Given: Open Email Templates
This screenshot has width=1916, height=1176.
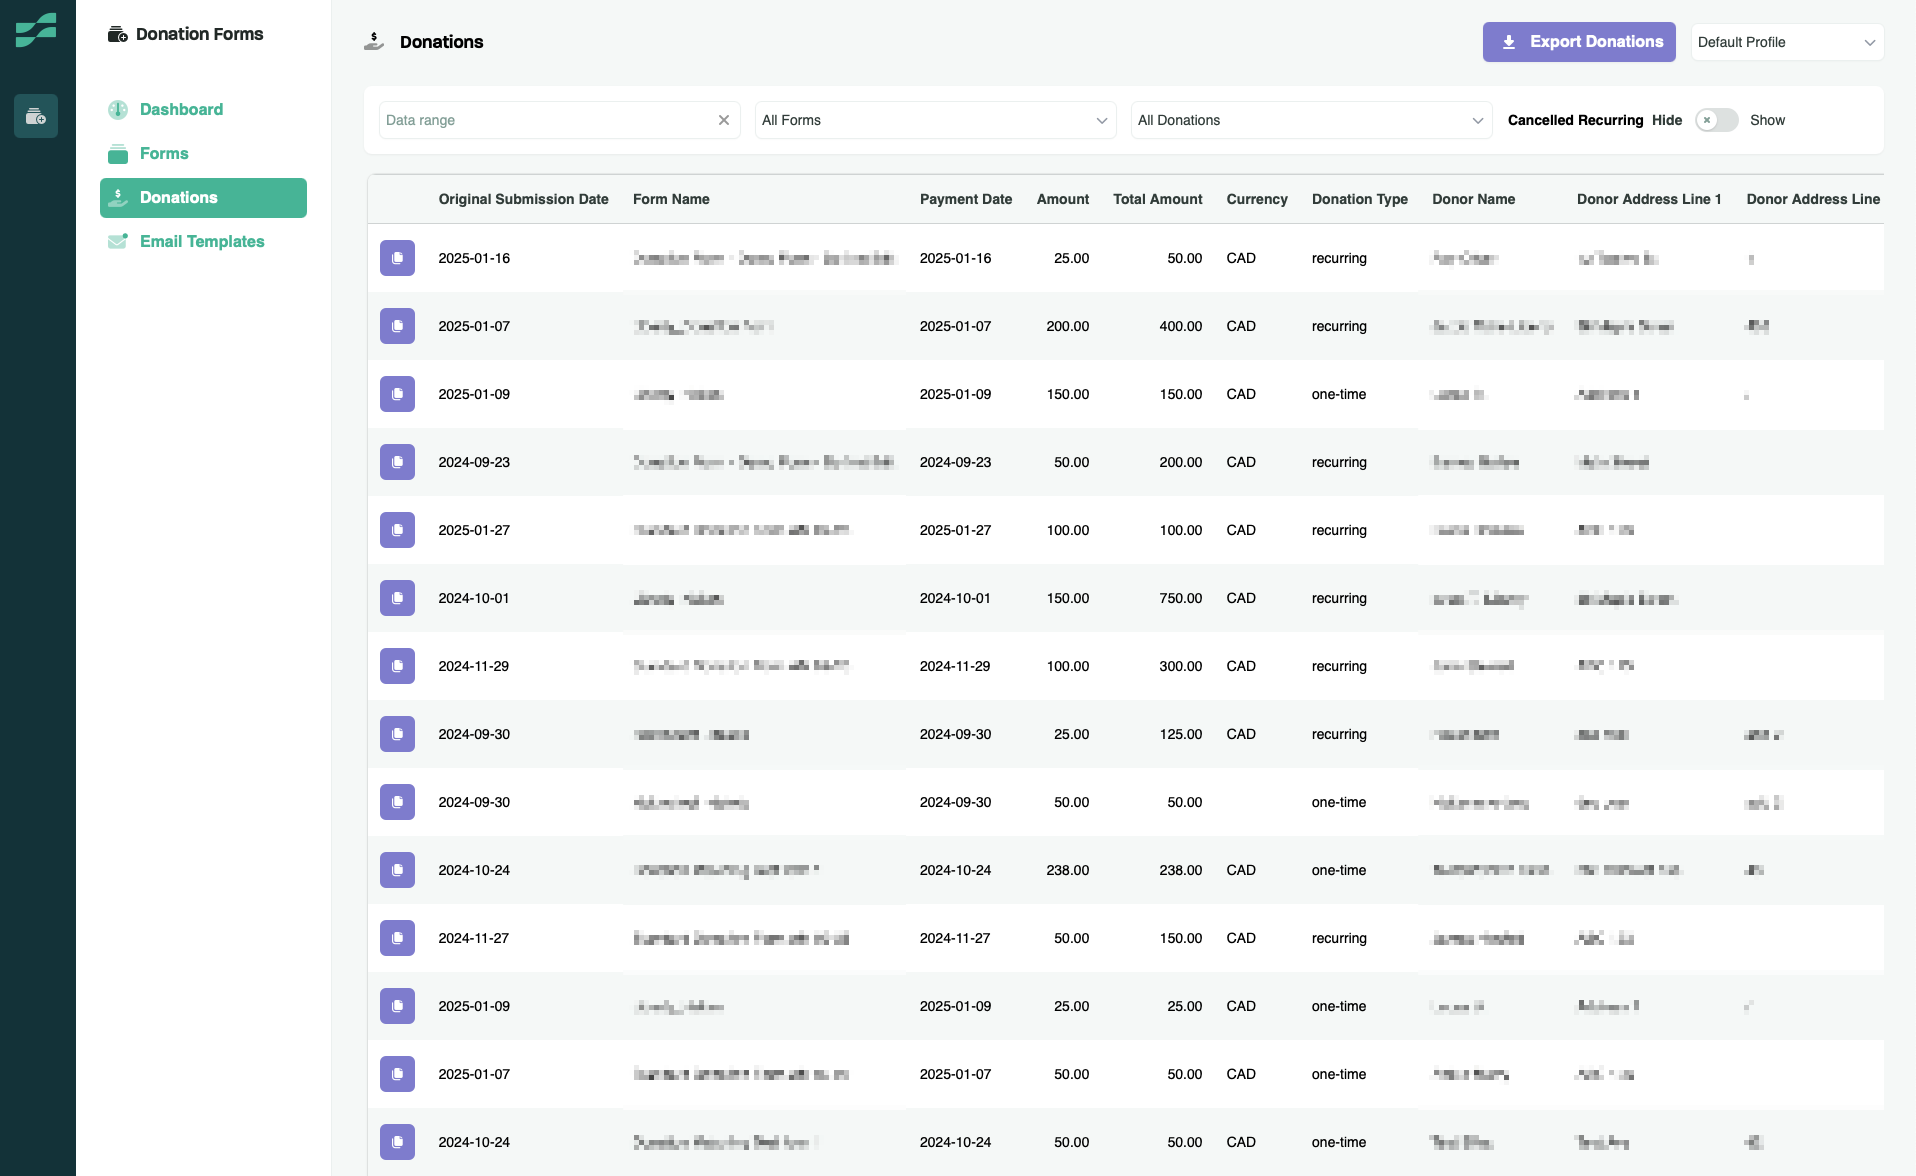Looking at the screenshot, I should click(x=202, y=241).
